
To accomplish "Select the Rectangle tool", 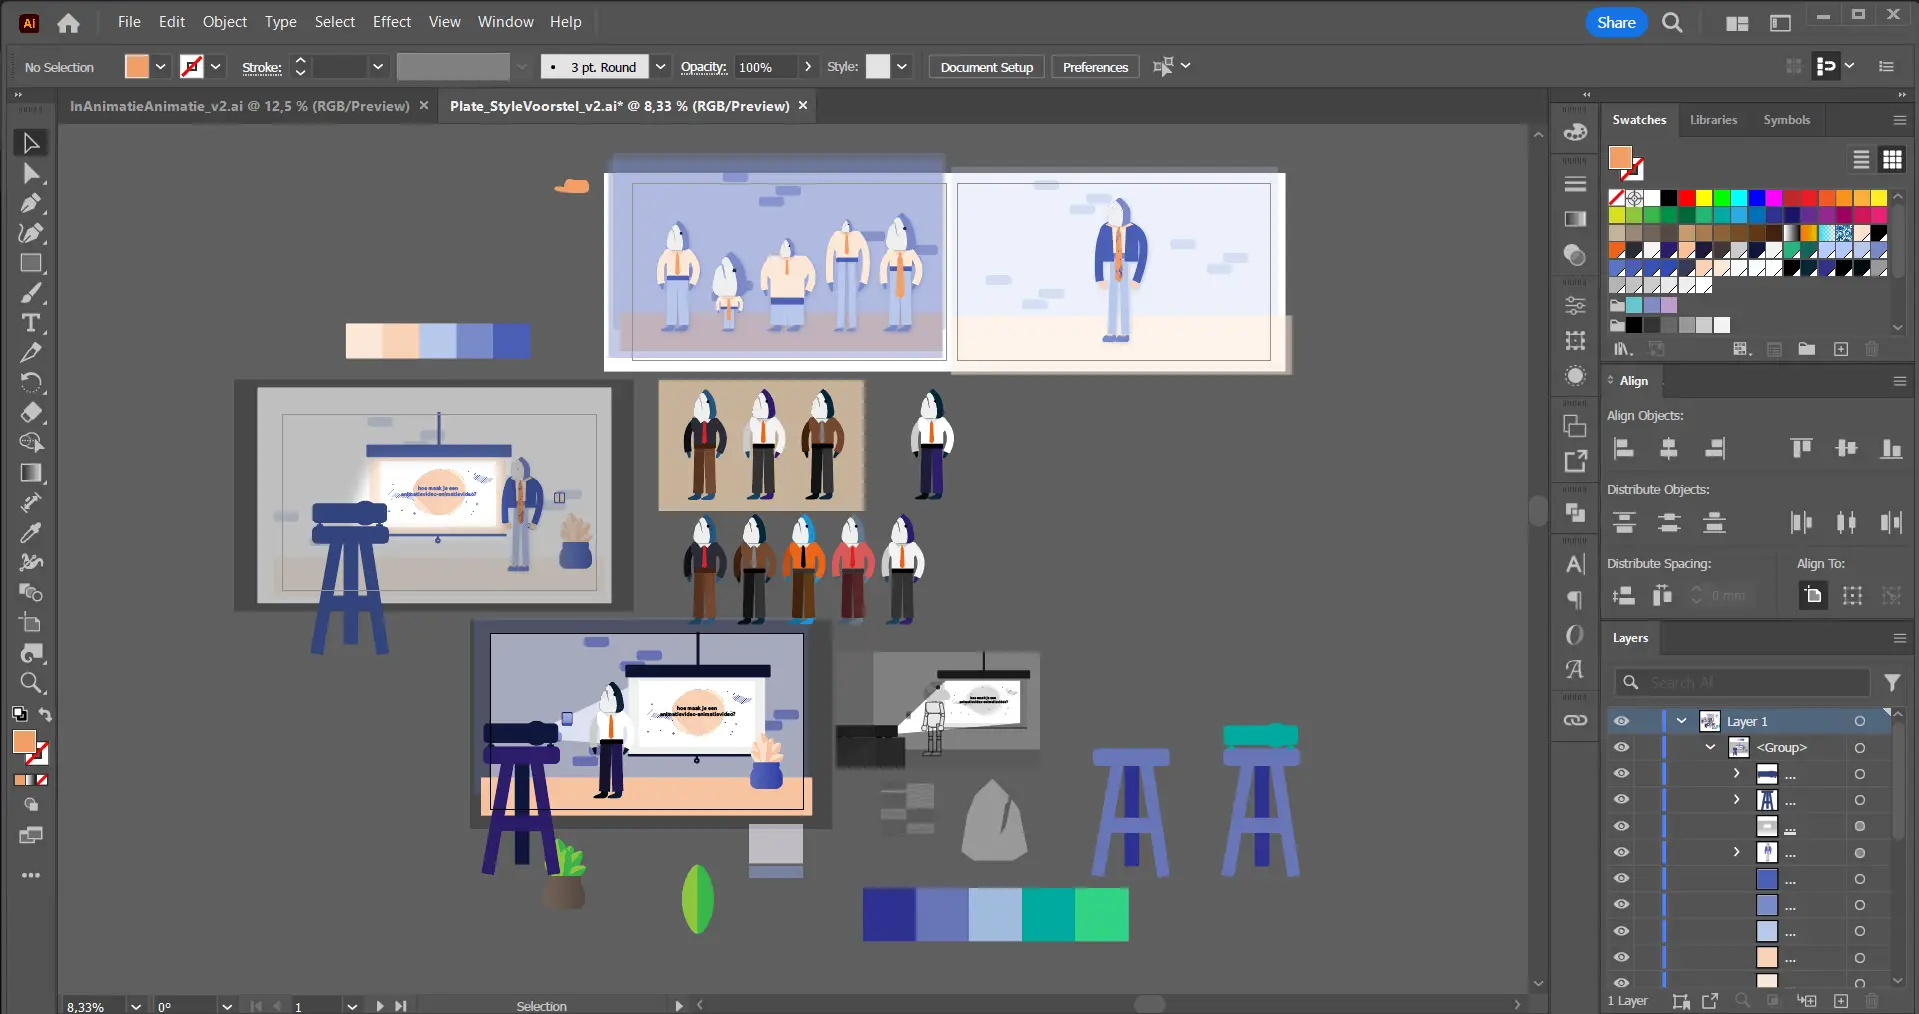I will (31, 263).
